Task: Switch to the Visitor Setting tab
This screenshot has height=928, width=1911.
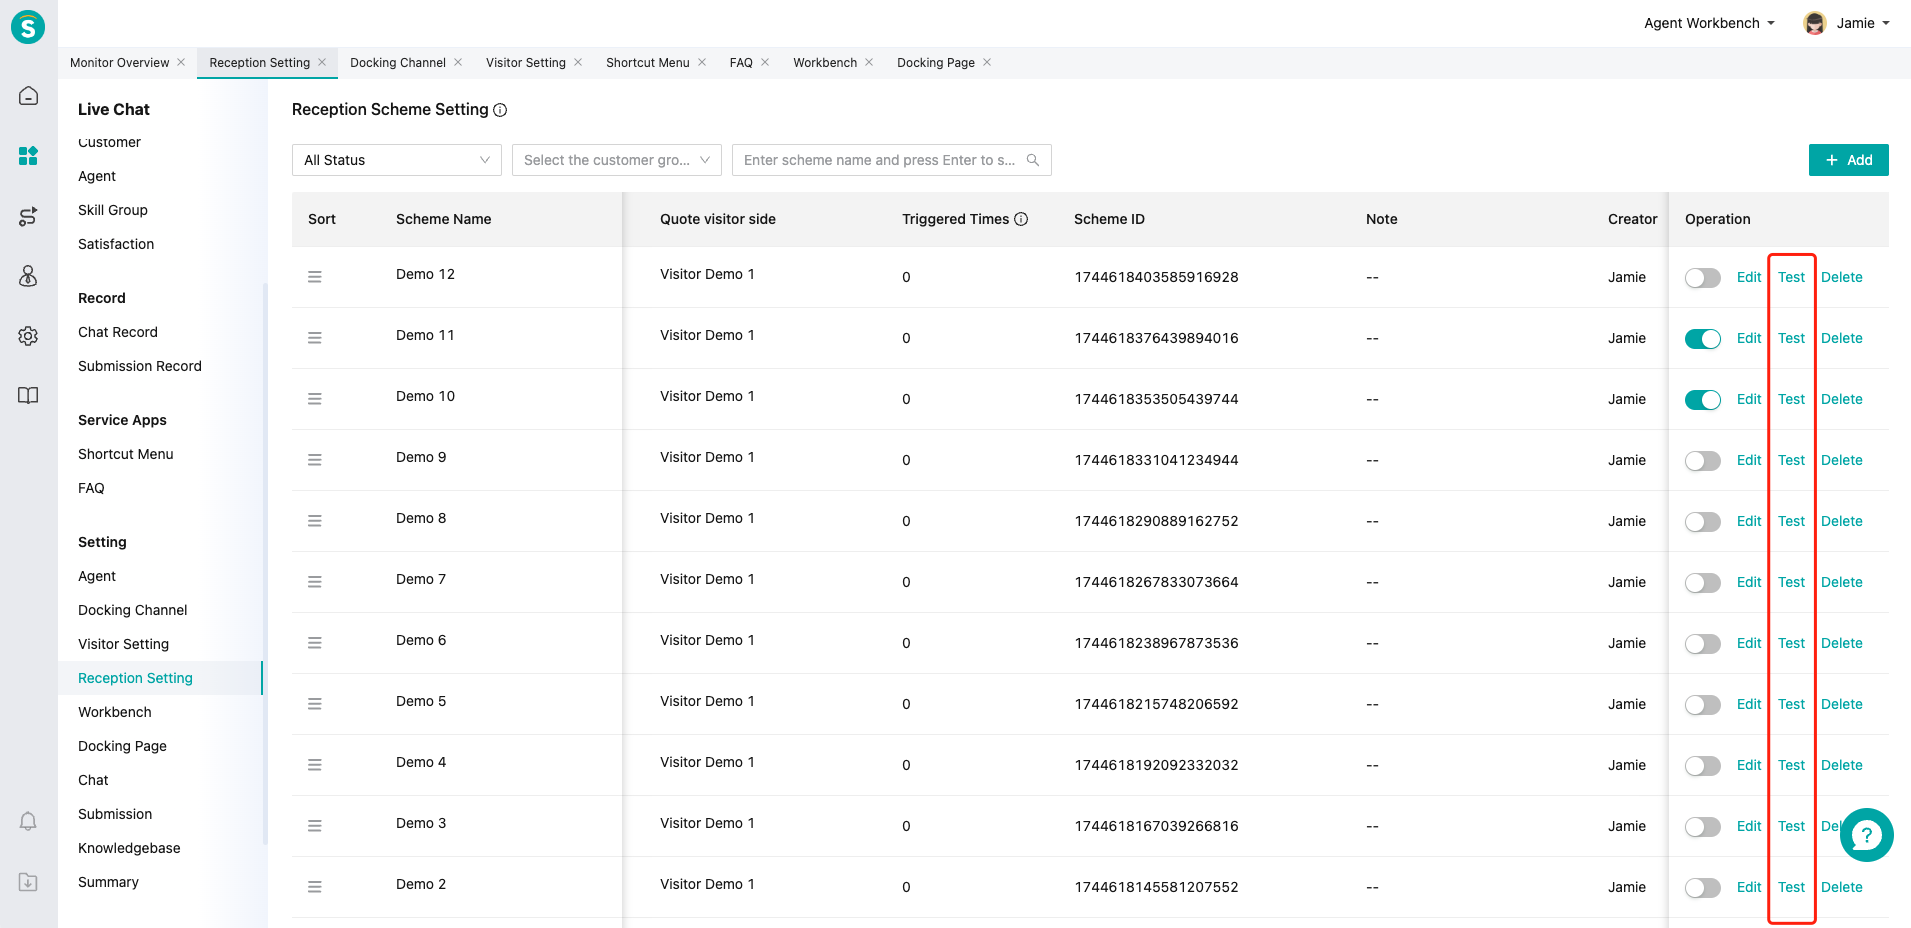Action: (525, 62)
